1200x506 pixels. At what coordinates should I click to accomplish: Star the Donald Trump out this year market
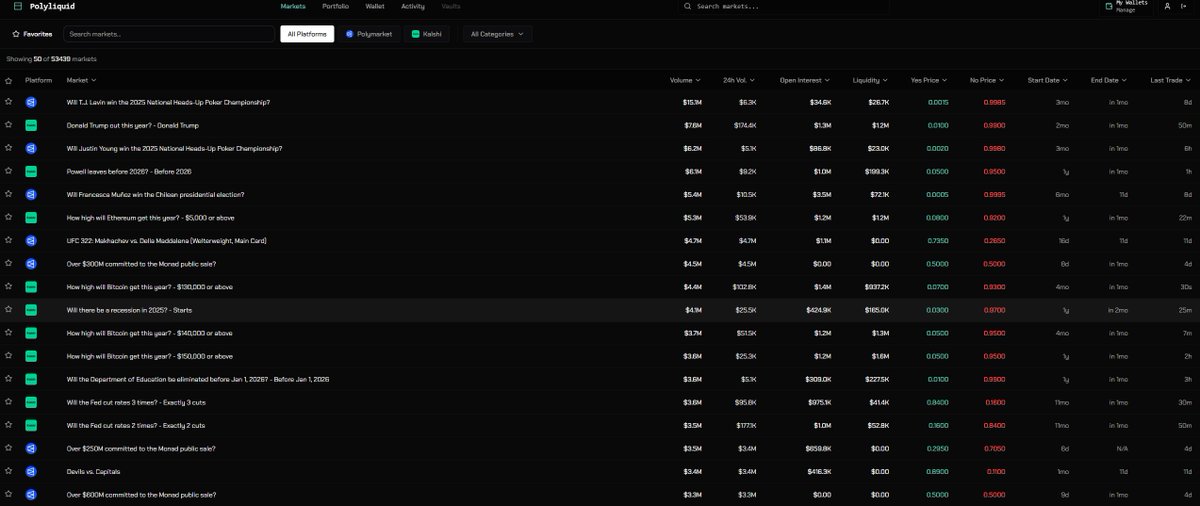(x=9, y=125)
